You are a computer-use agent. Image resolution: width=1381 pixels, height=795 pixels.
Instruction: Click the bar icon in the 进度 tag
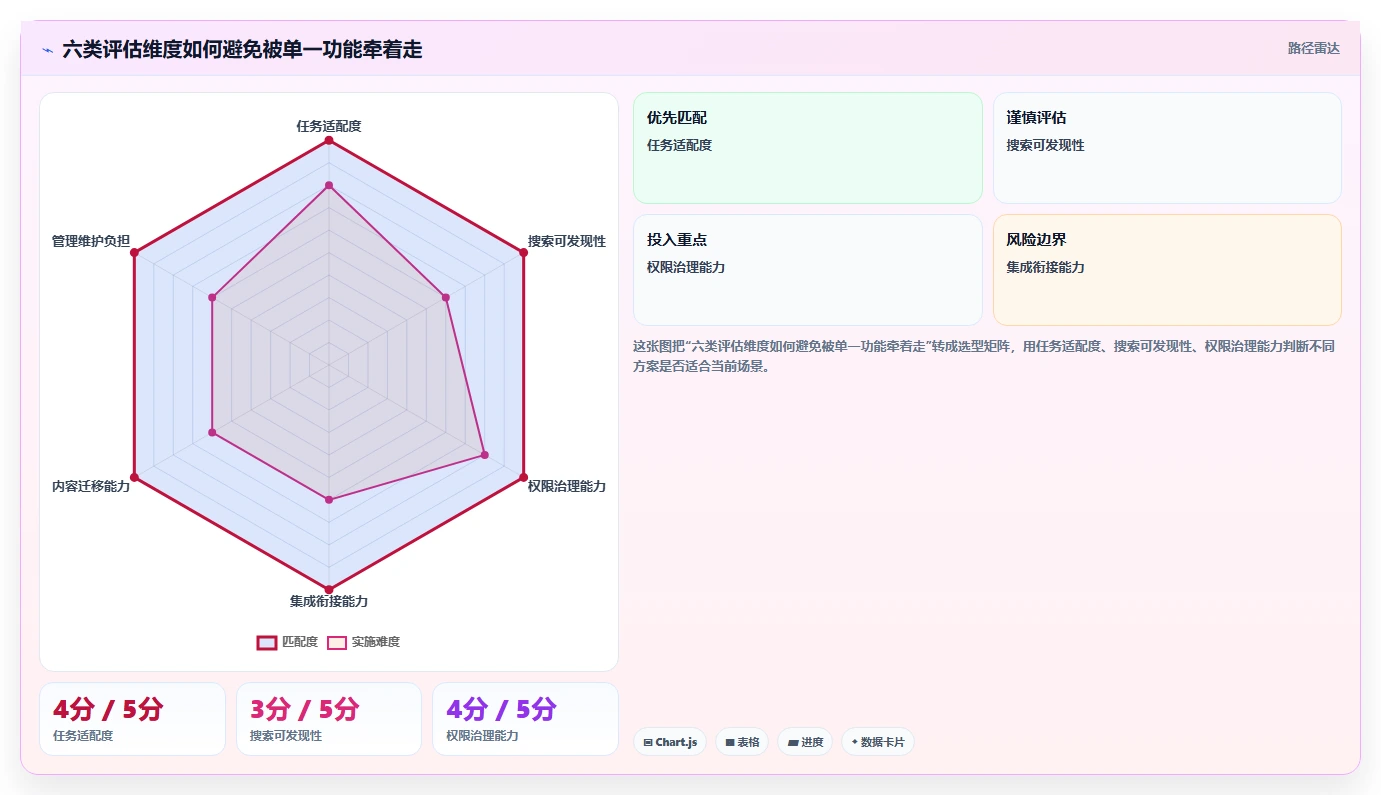tap(792, 743)
